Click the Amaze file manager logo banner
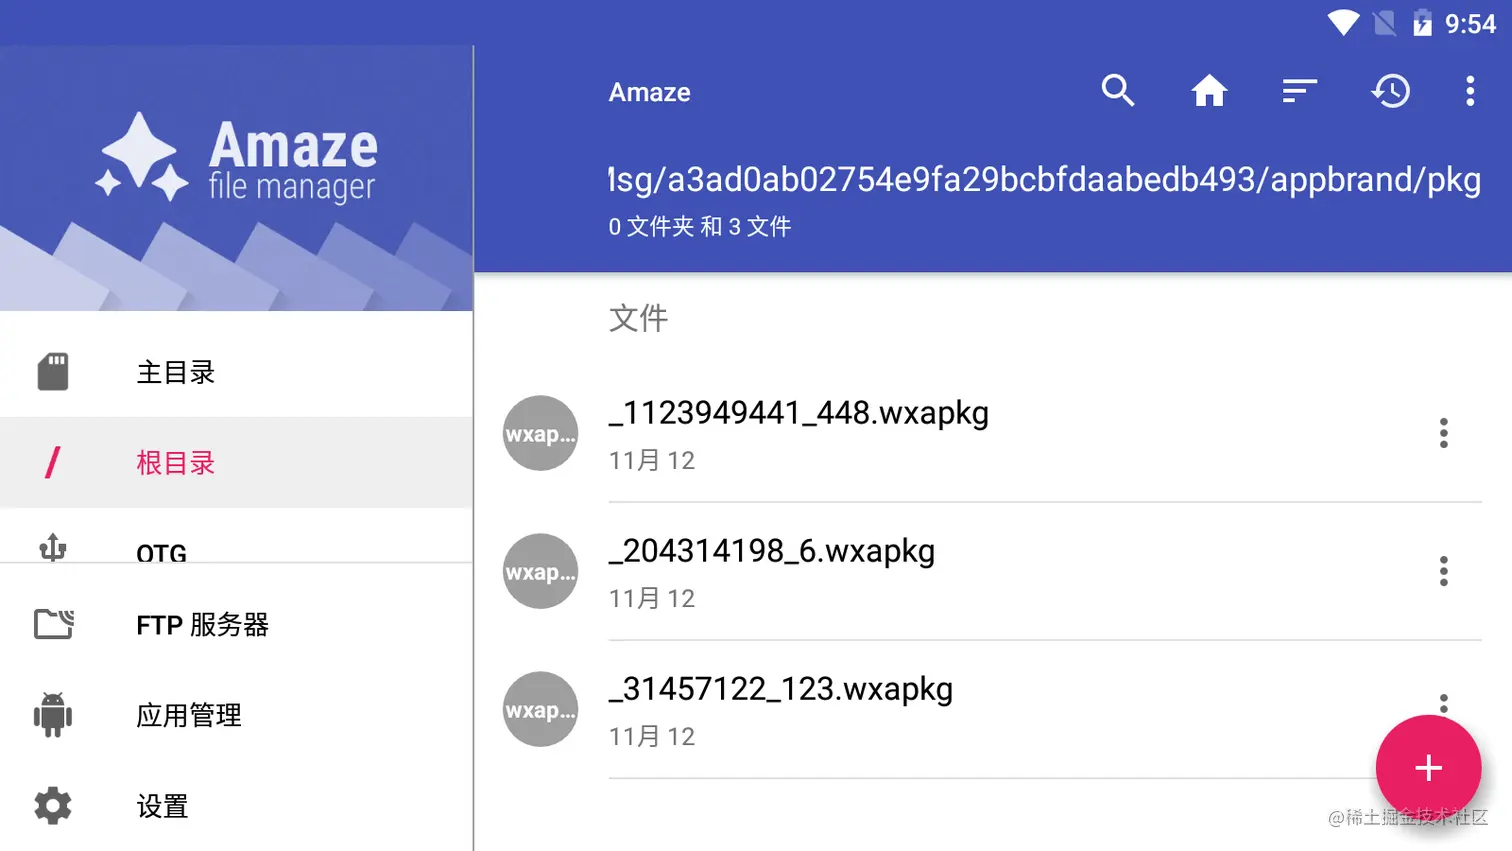Image resolution: width=1512 pixels, height=851 pixels. point(236,178)
